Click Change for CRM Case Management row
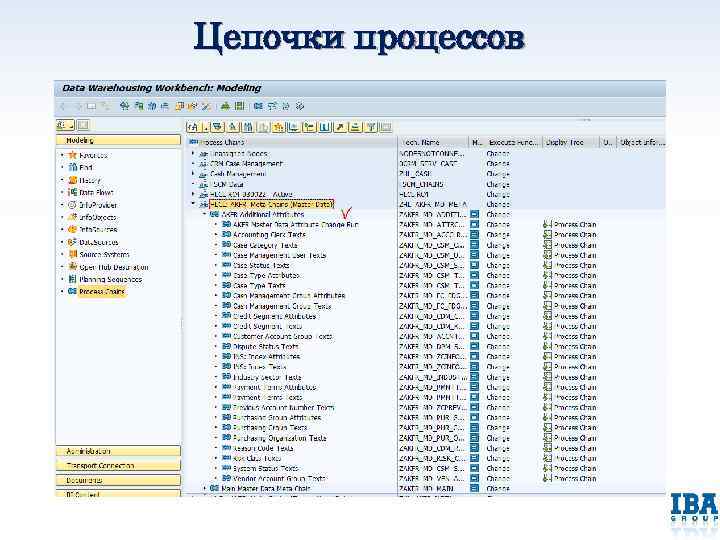The height and width of the screenshot is (540, 720). [x=498, y=163]
